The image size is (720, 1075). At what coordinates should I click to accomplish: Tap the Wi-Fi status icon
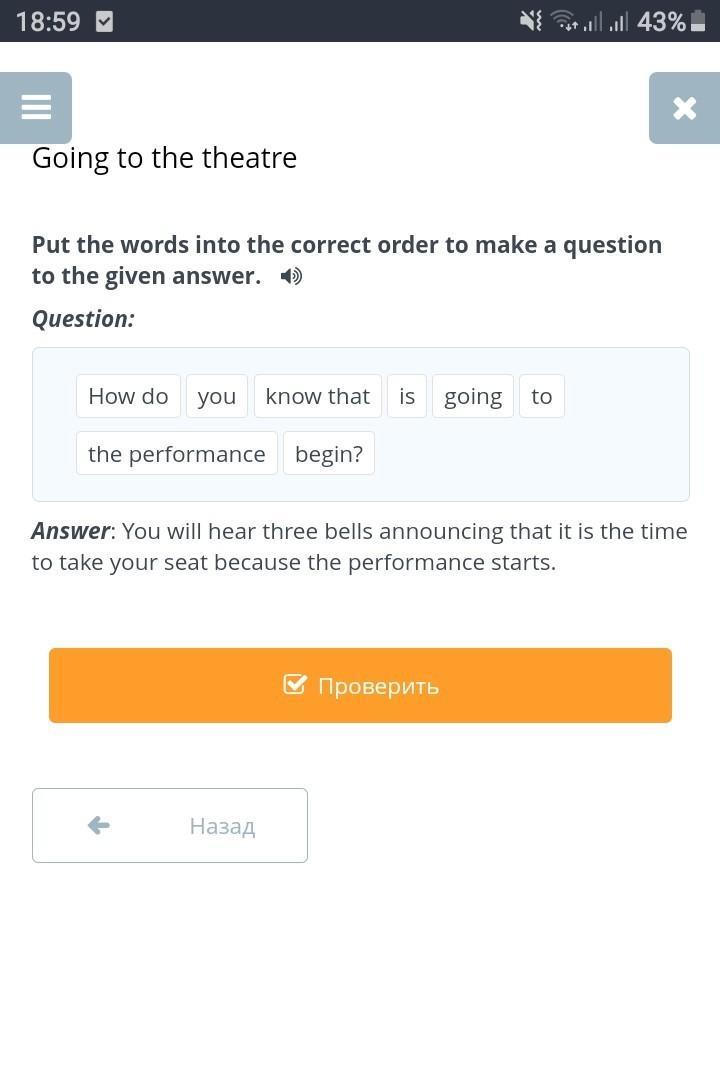click(x=565, y=21)
